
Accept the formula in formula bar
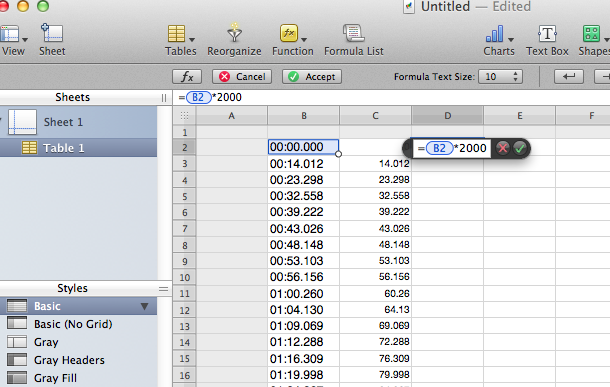point(312,77)
